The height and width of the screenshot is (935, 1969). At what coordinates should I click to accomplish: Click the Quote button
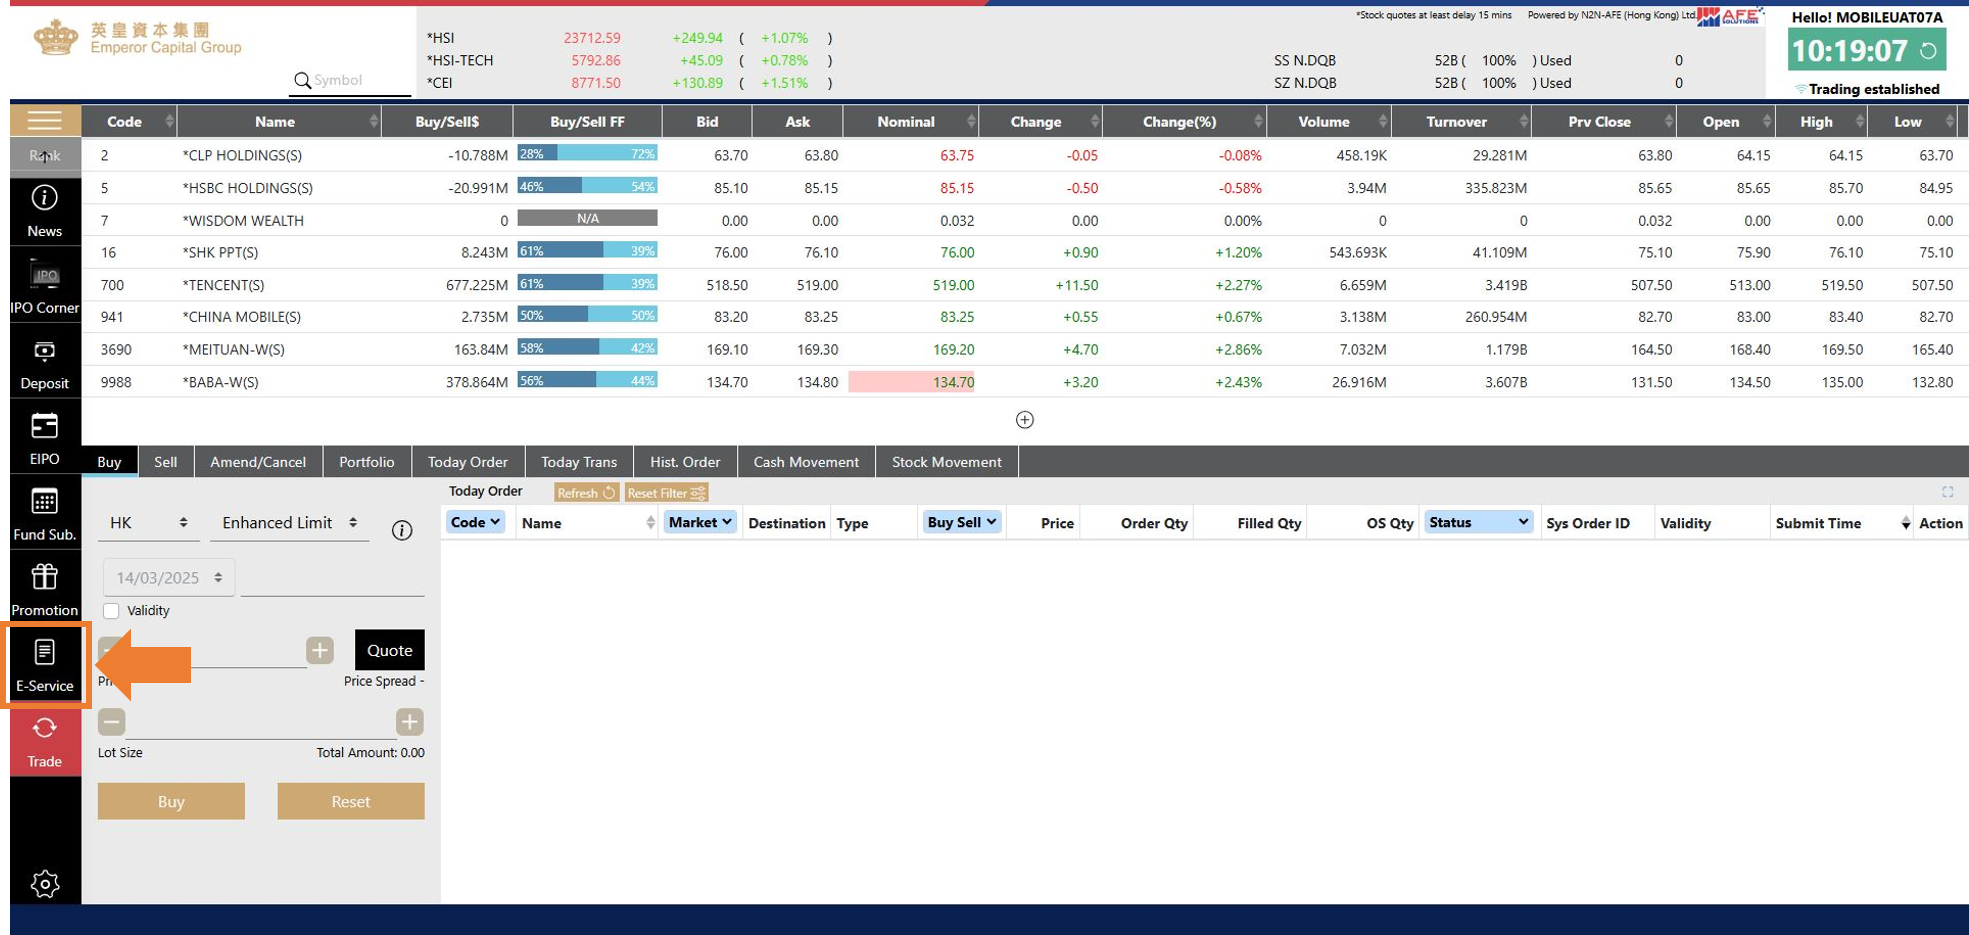pos(390,650)
